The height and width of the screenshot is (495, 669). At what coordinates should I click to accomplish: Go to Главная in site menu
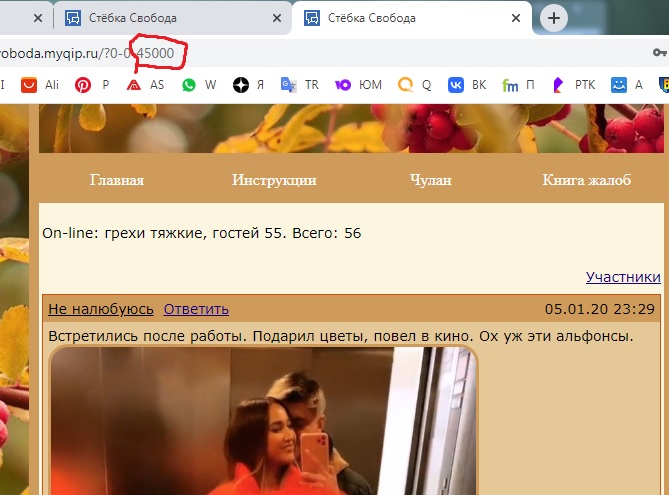(x=116, y=180)
